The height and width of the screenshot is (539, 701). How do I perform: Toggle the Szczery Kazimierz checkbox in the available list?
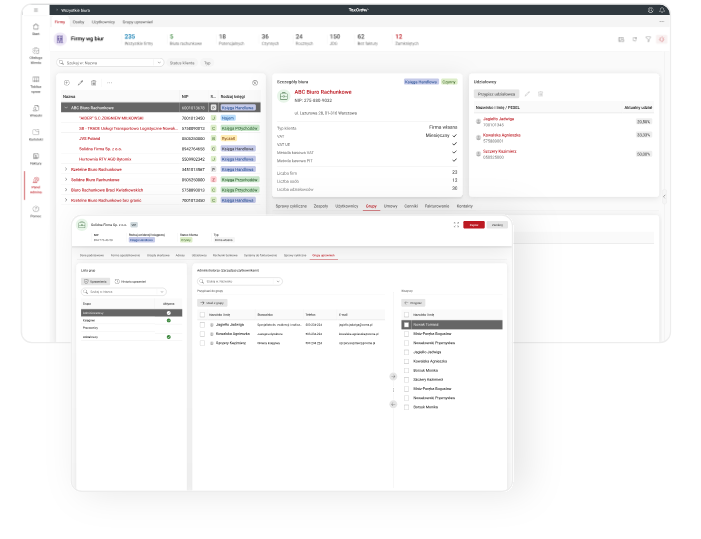tap(406, 379)
